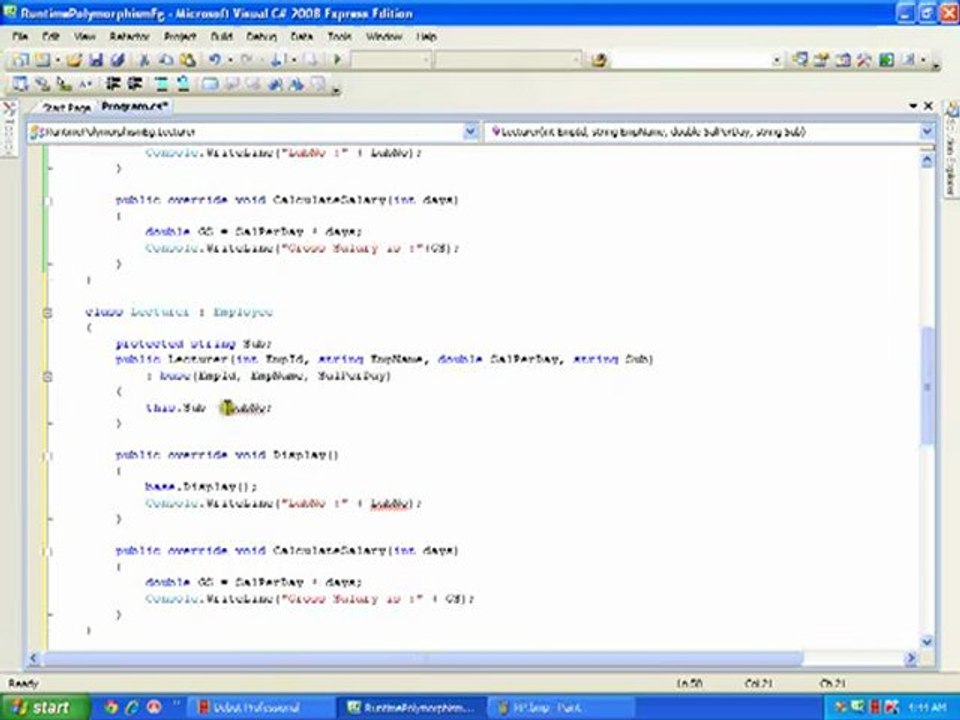Start debugging with the green play arrow
Image resolution: width=960 pixels, height=720 pixels.
point(337,59)
